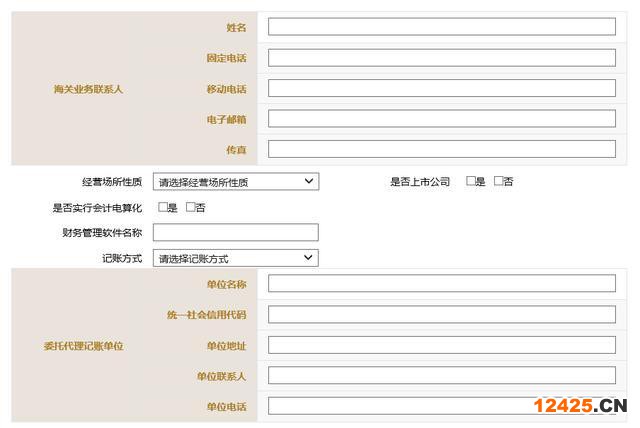Focus the 单位电话 input field

(x=400, y=406)
